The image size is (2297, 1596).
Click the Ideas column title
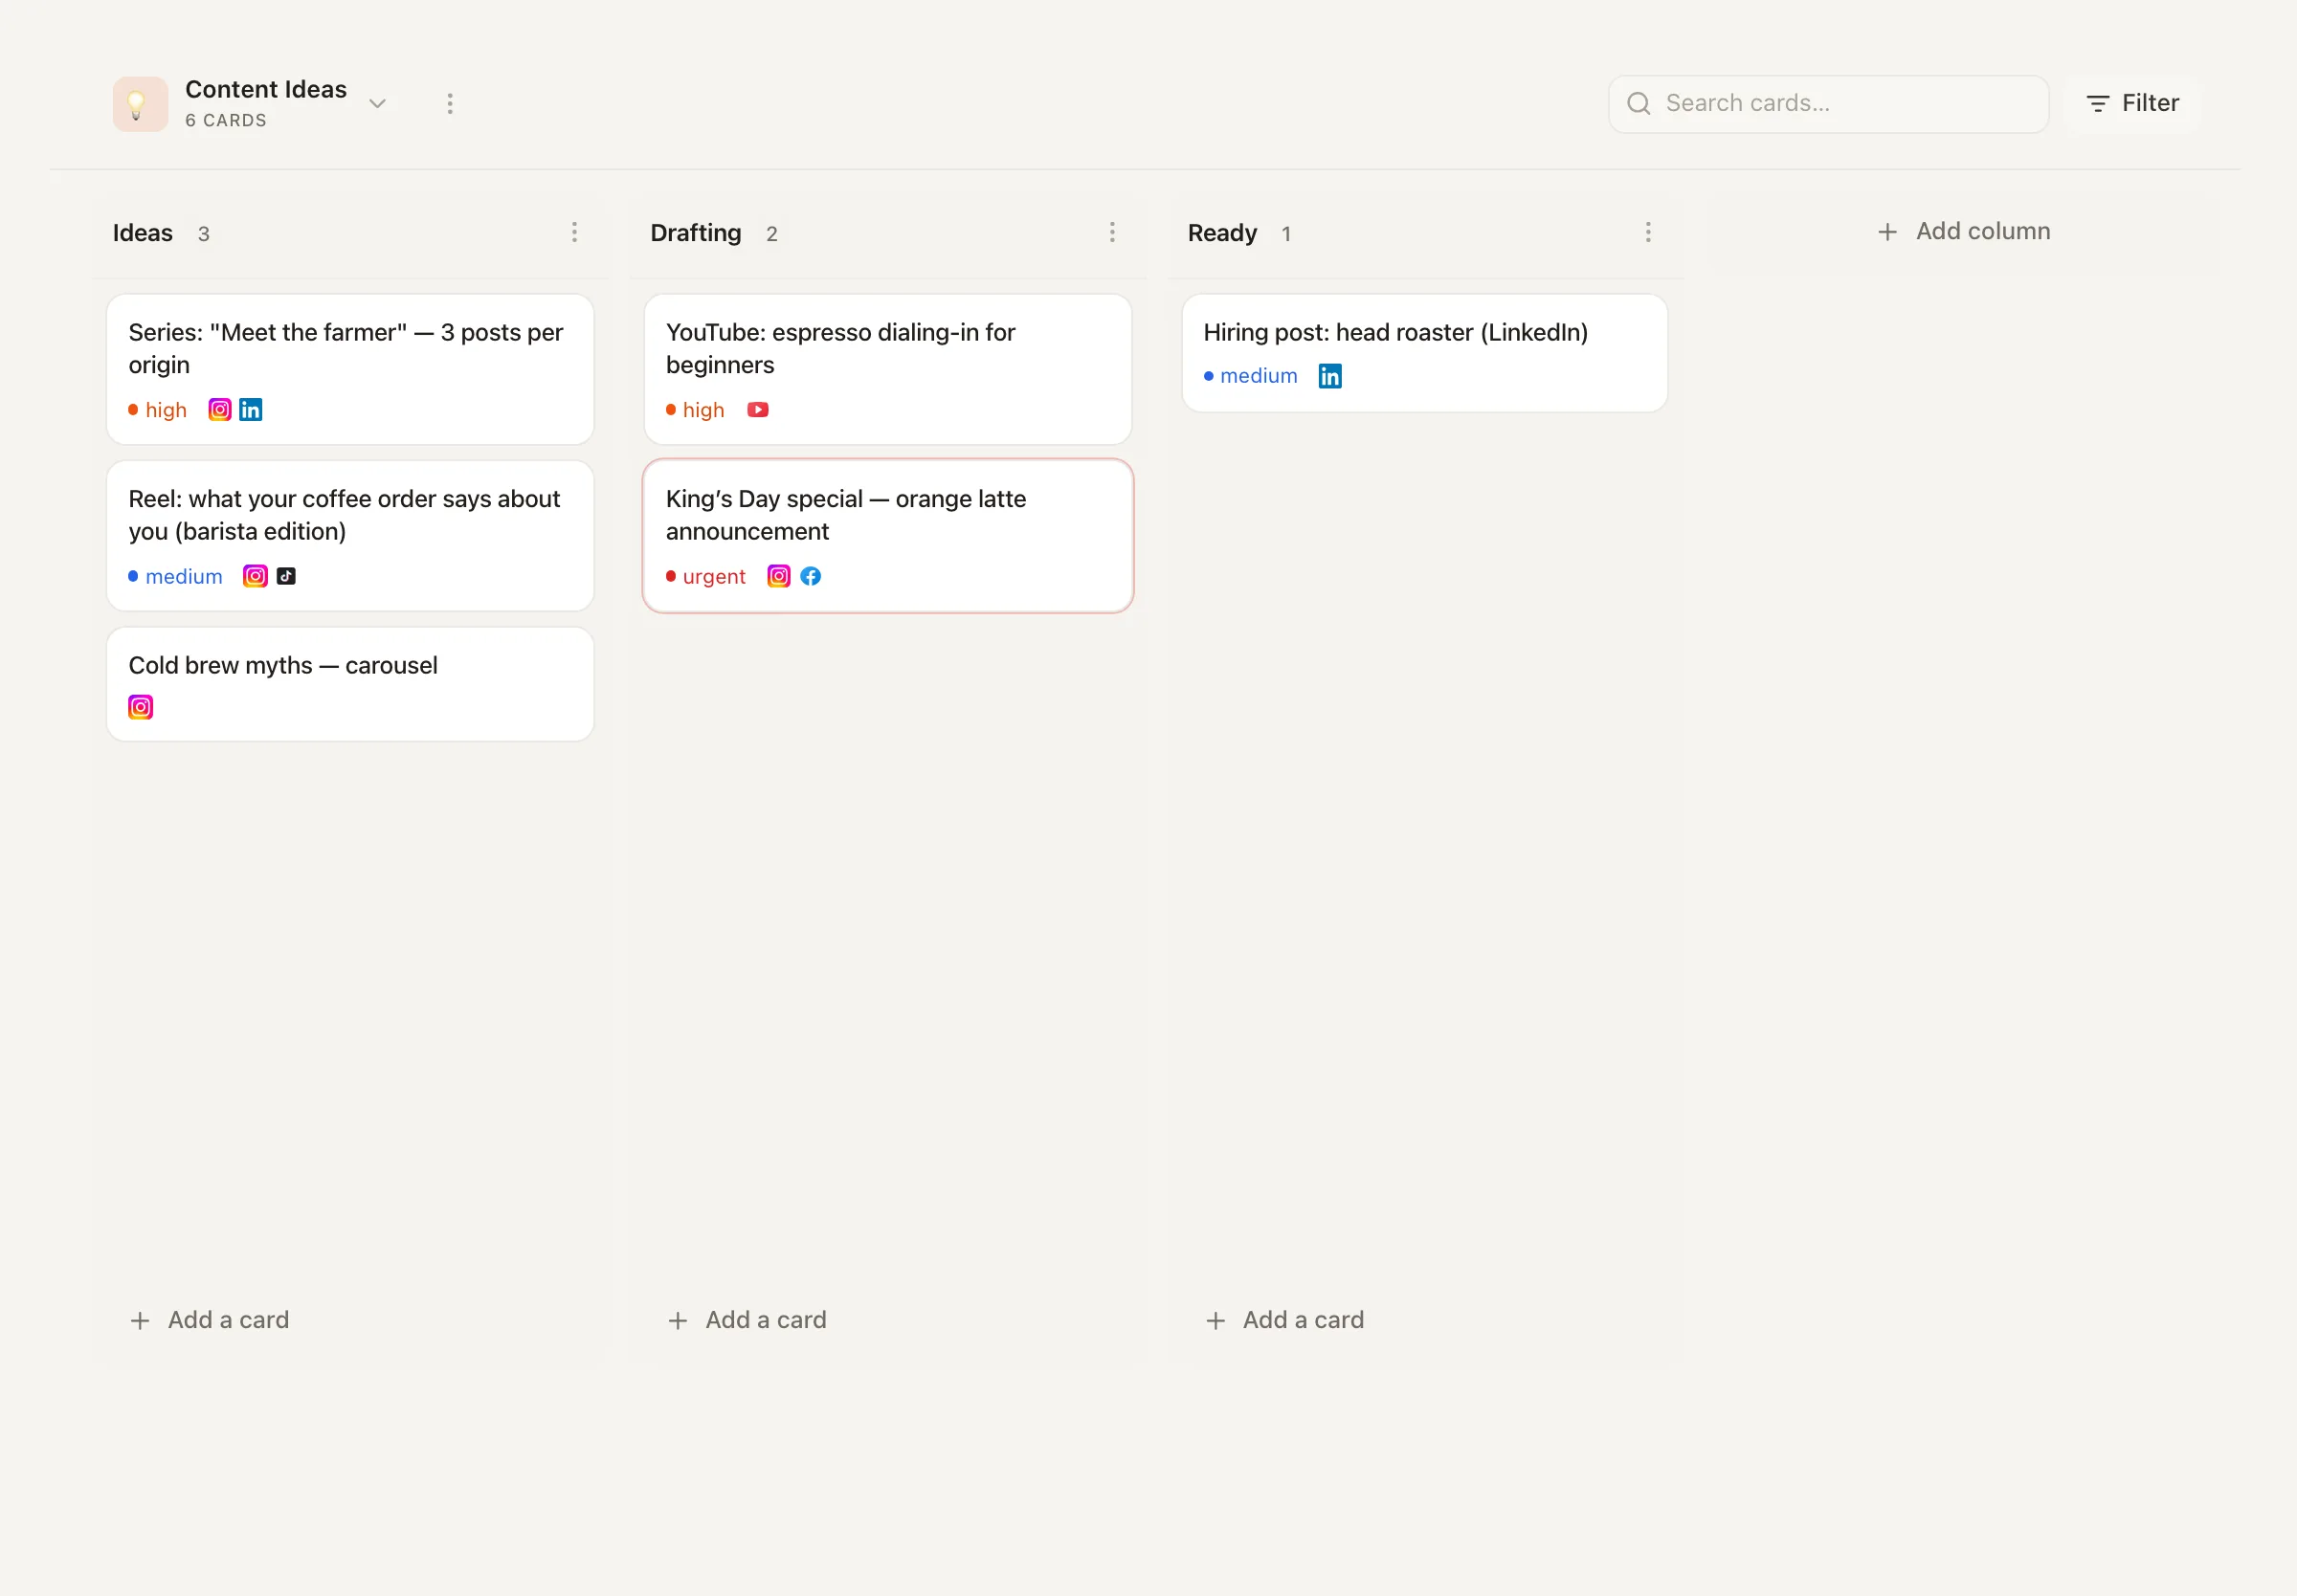[x=143, y=233]
